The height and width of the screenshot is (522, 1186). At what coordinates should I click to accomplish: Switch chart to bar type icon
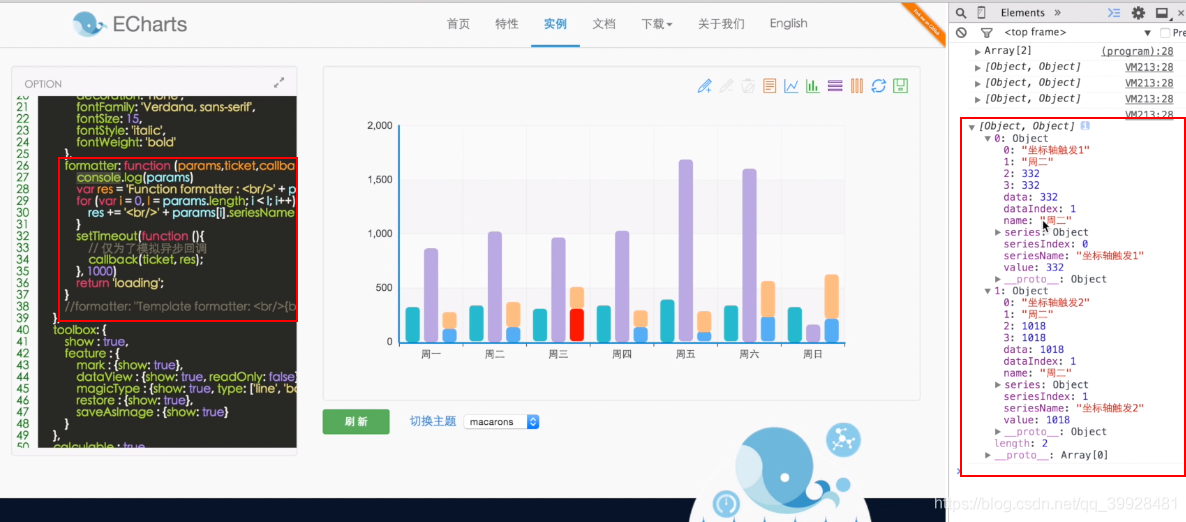813,85
